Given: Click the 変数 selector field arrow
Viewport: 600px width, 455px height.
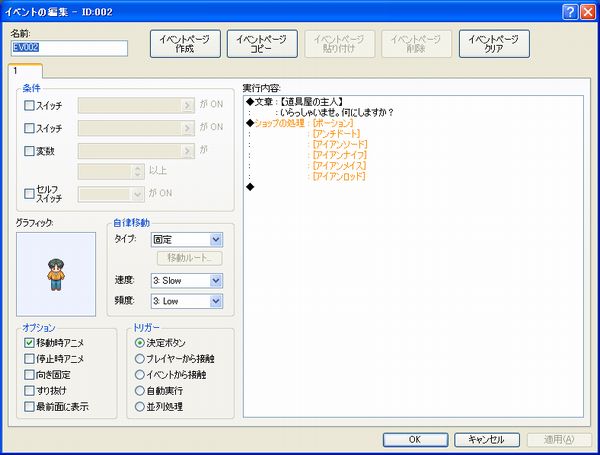Looking at the screenshot, I should click(x=188, y=151).
